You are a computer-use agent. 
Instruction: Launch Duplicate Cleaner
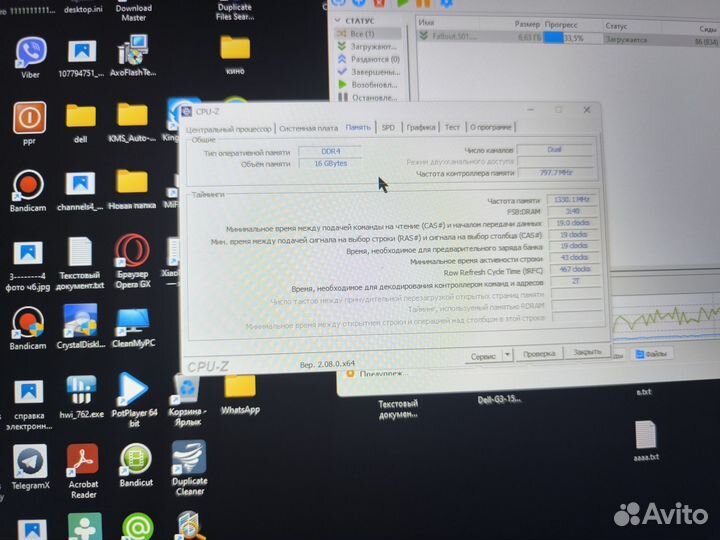point(189,467)
